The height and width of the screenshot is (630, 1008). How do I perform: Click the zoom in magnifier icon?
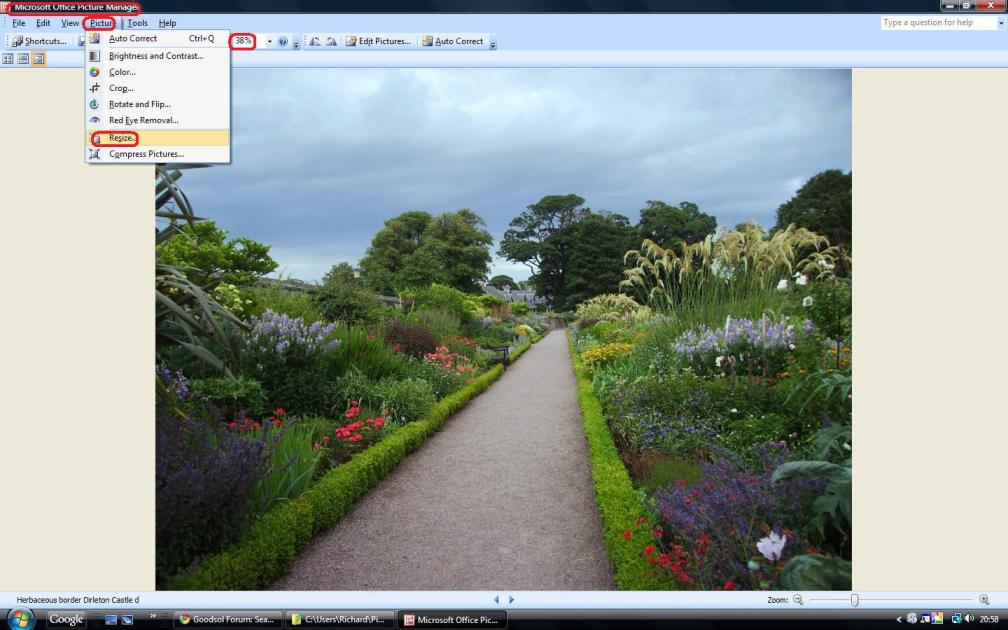(x=984, y=599)
